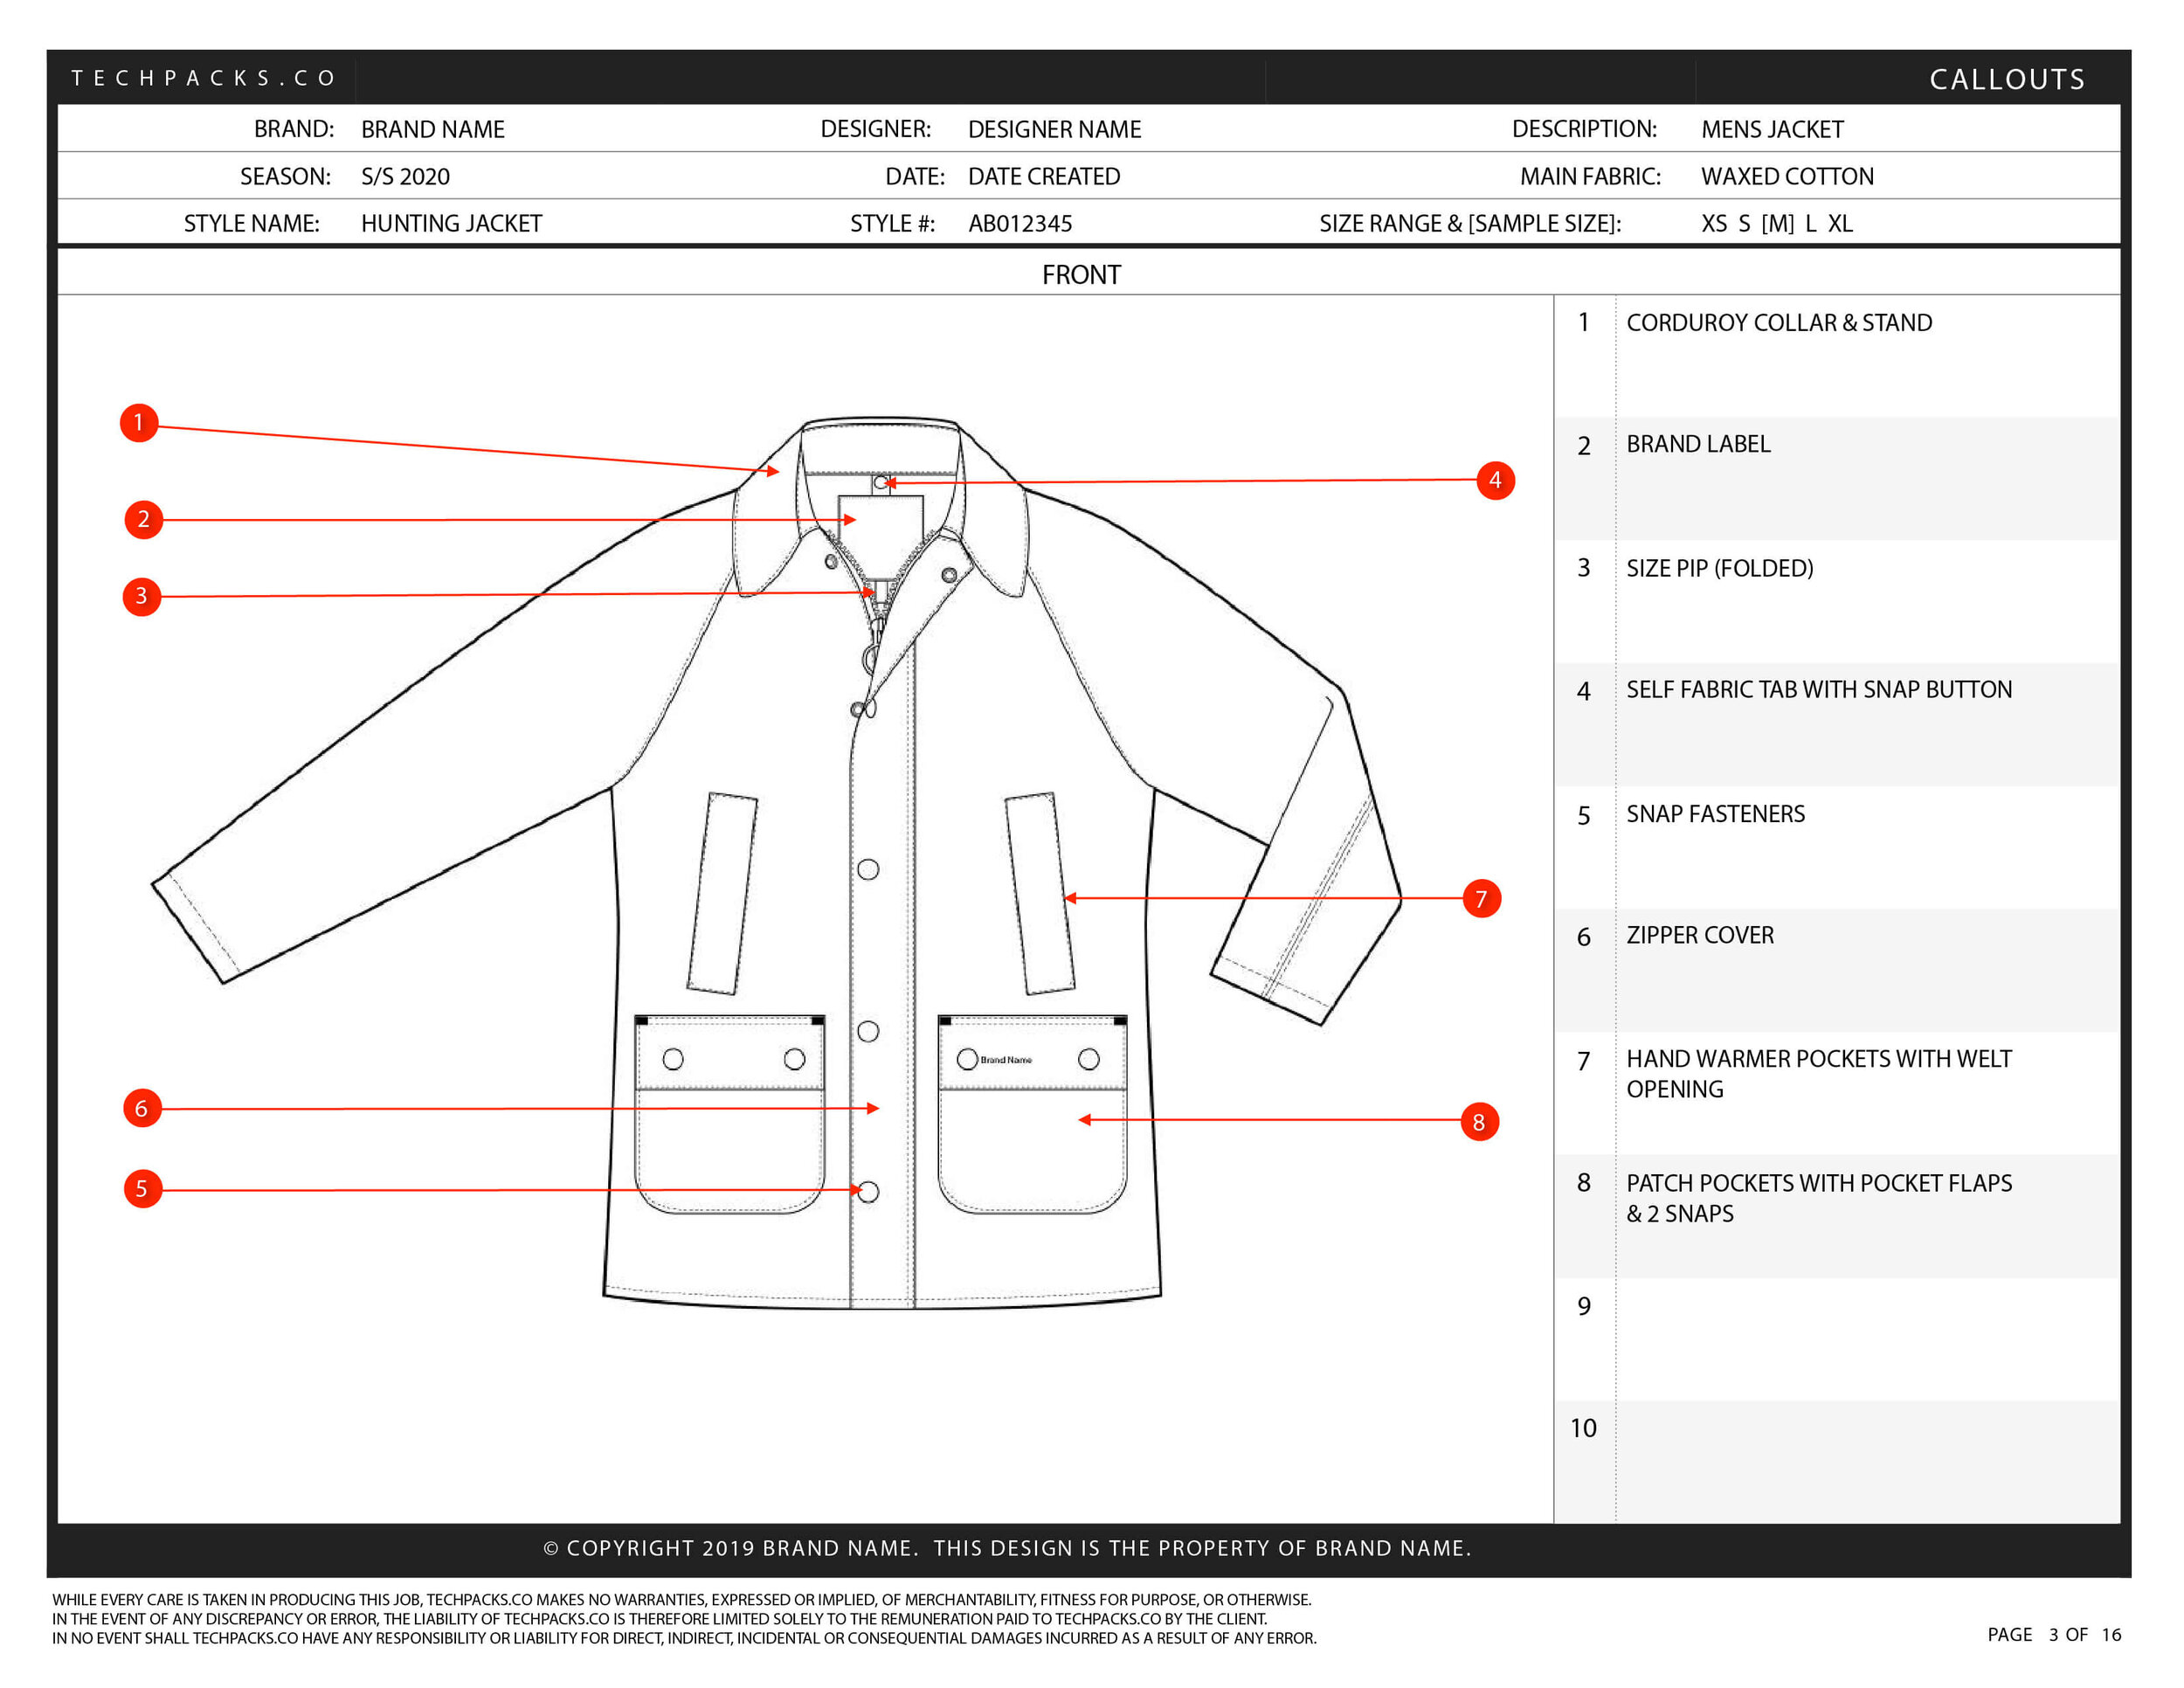
Task: Click red callout marker number 5
Action: tap(143, 1188)
